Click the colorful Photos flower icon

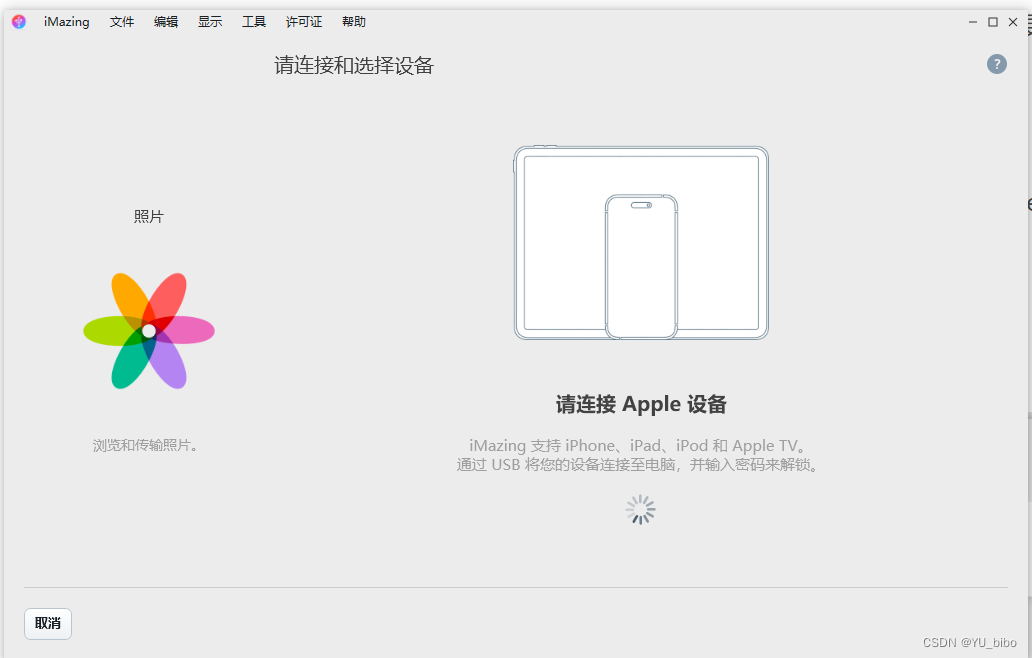point(149,331)
